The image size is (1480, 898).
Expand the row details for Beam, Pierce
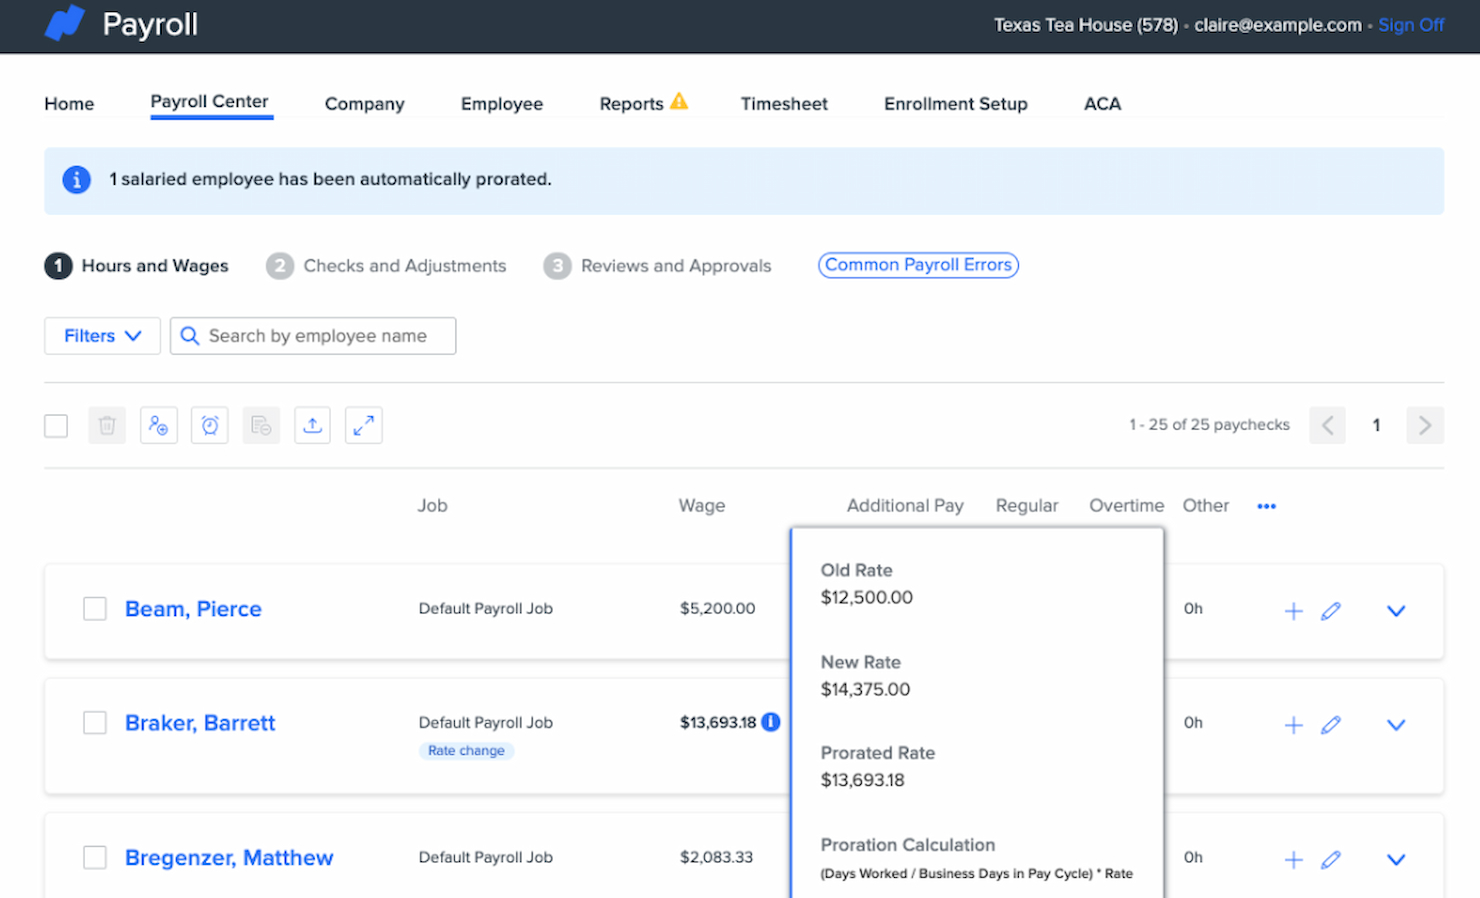[1396, 611]
